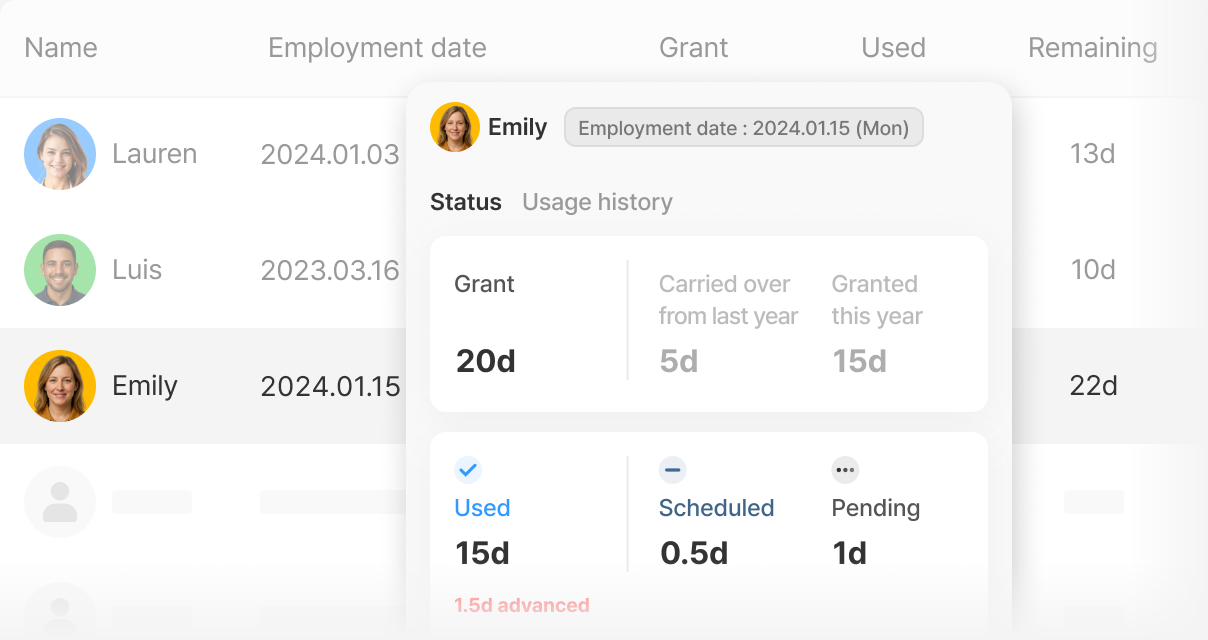Click the Employment date badge in popup
The height and width of the screenshot is (640, 1208).
tap(744, 128)
